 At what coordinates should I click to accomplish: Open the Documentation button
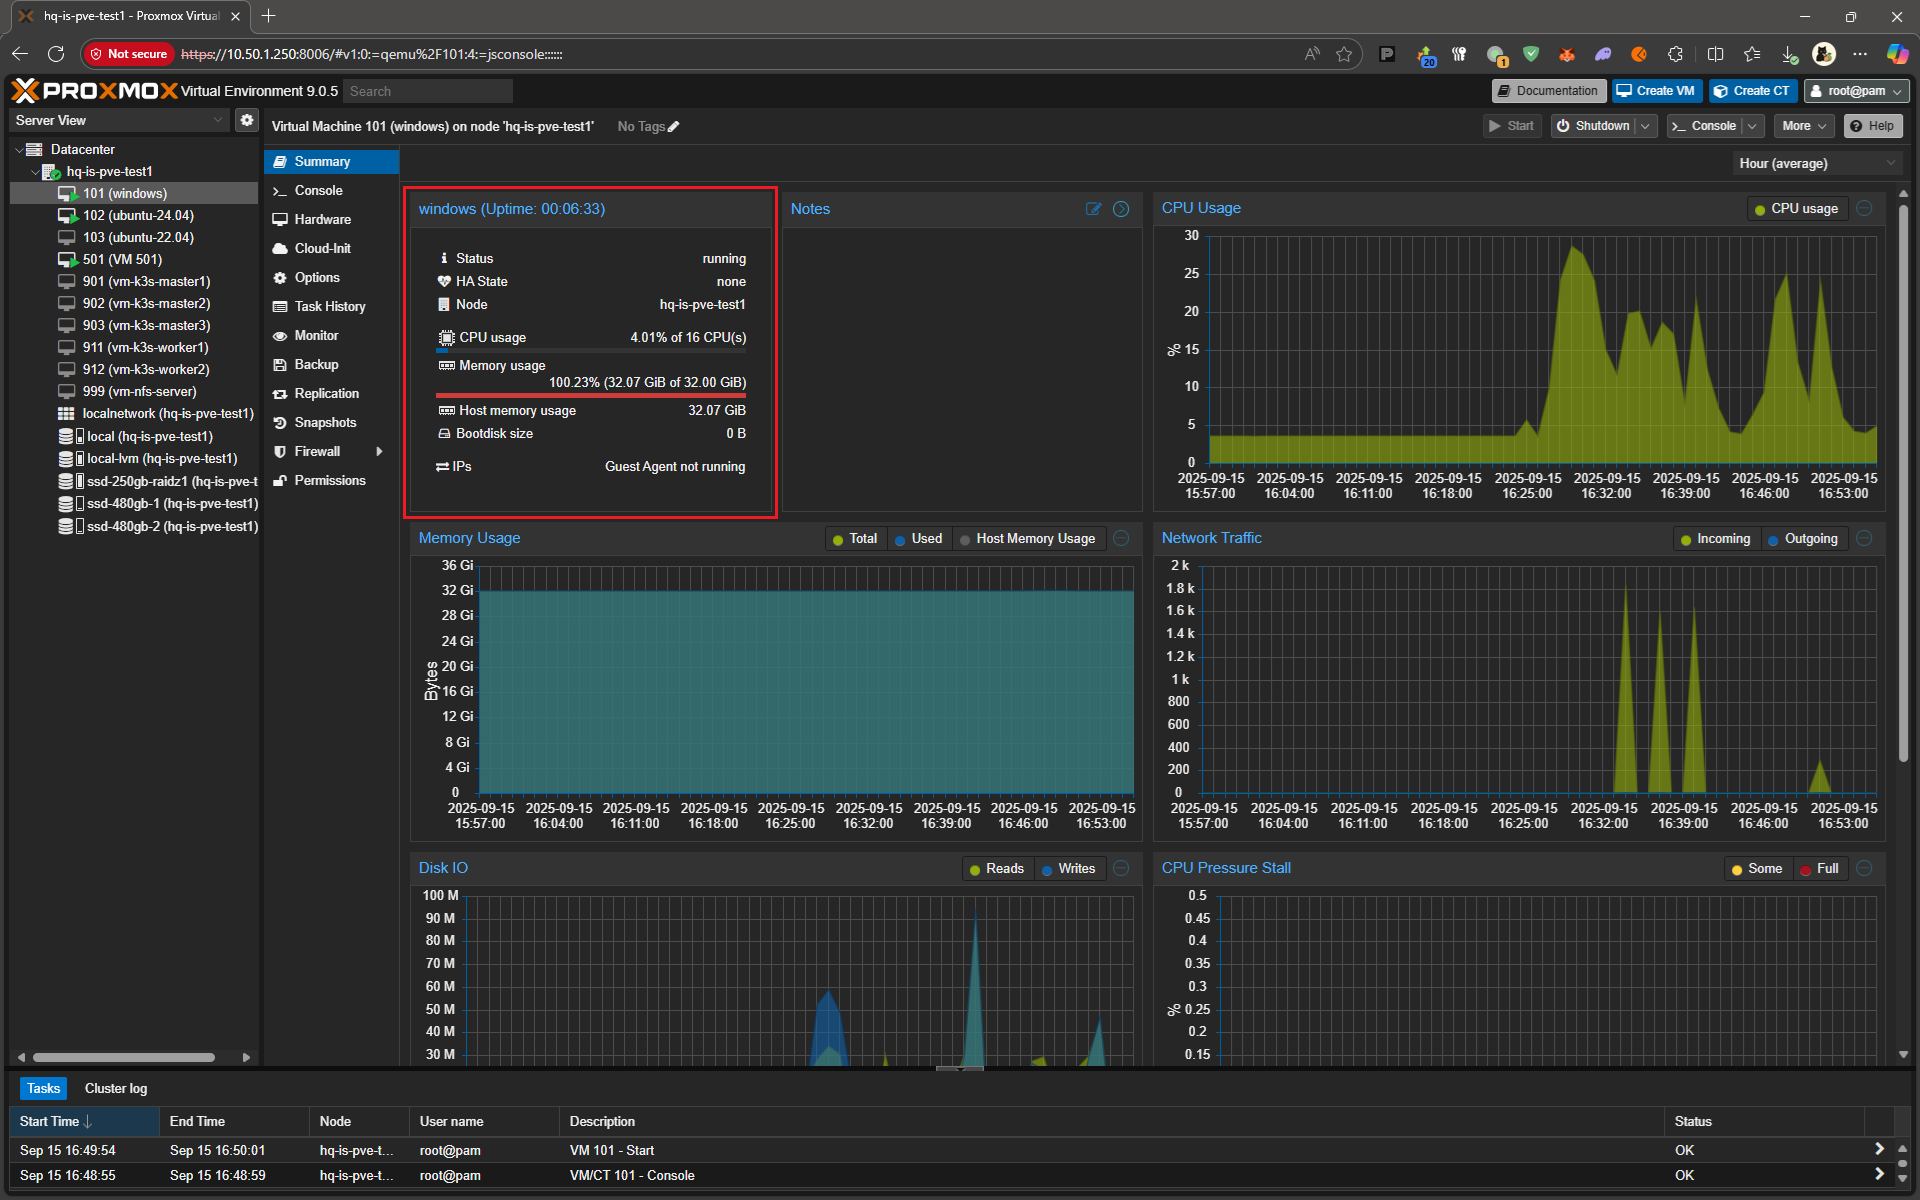pyautogui.click(x=1548, y=91)
